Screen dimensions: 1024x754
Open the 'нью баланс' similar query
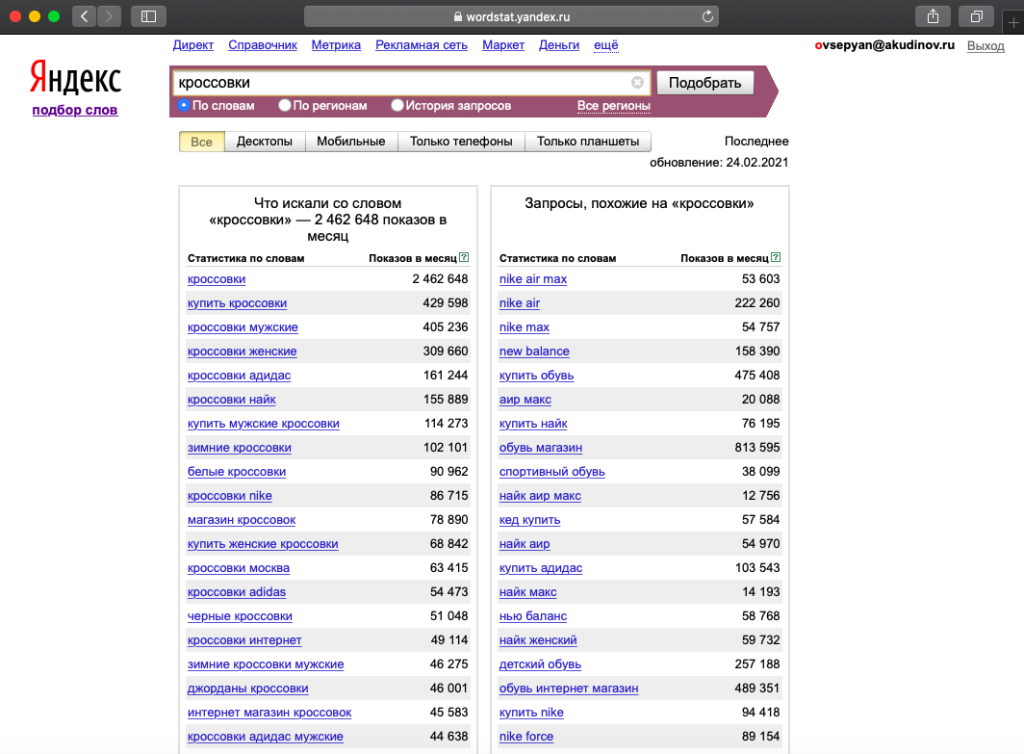coord(533,616)
